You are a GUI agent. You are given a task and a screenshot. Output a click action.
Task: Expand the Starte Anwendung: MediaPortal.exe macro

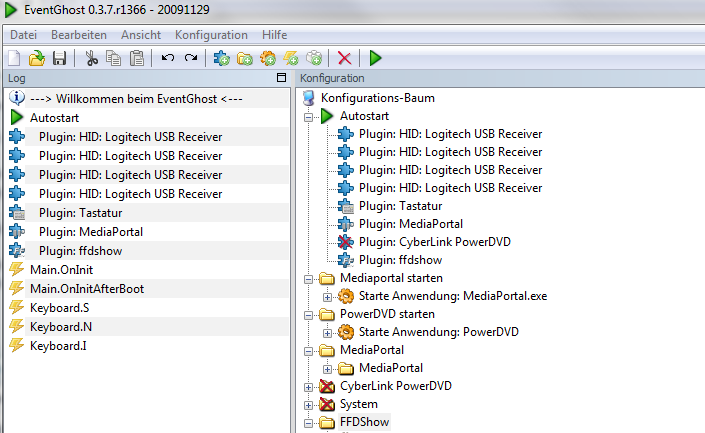tap(327, 297)
